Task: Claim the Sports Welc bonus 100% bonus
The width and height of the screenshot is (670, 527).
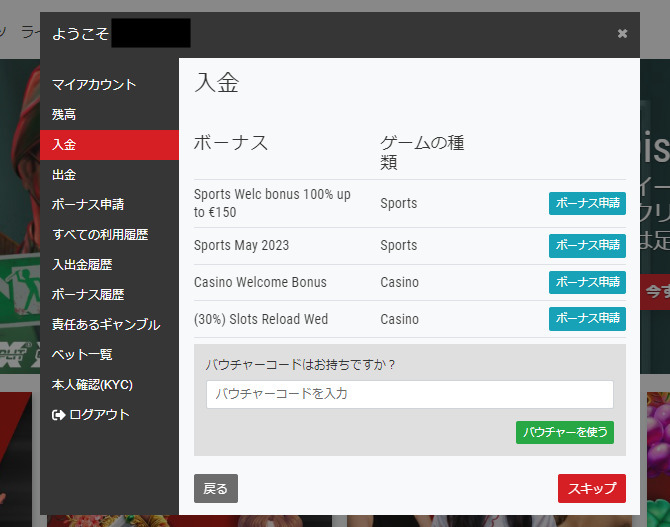Action: pyautogui.click(x=587, y=203)
